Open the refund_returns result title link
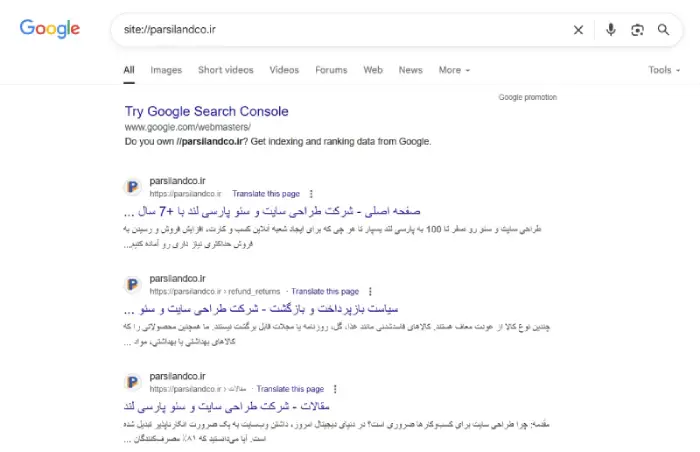Screen dimensions: 700x452 click(261, 309)
